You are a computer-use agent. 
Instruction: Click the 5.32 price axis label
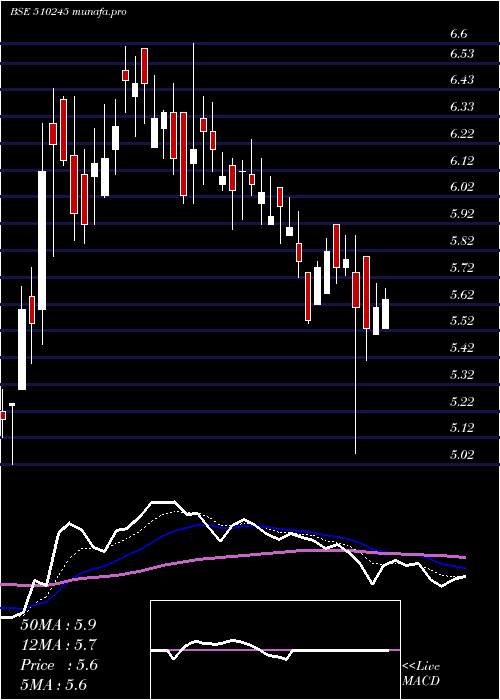(x=462, y=374)
